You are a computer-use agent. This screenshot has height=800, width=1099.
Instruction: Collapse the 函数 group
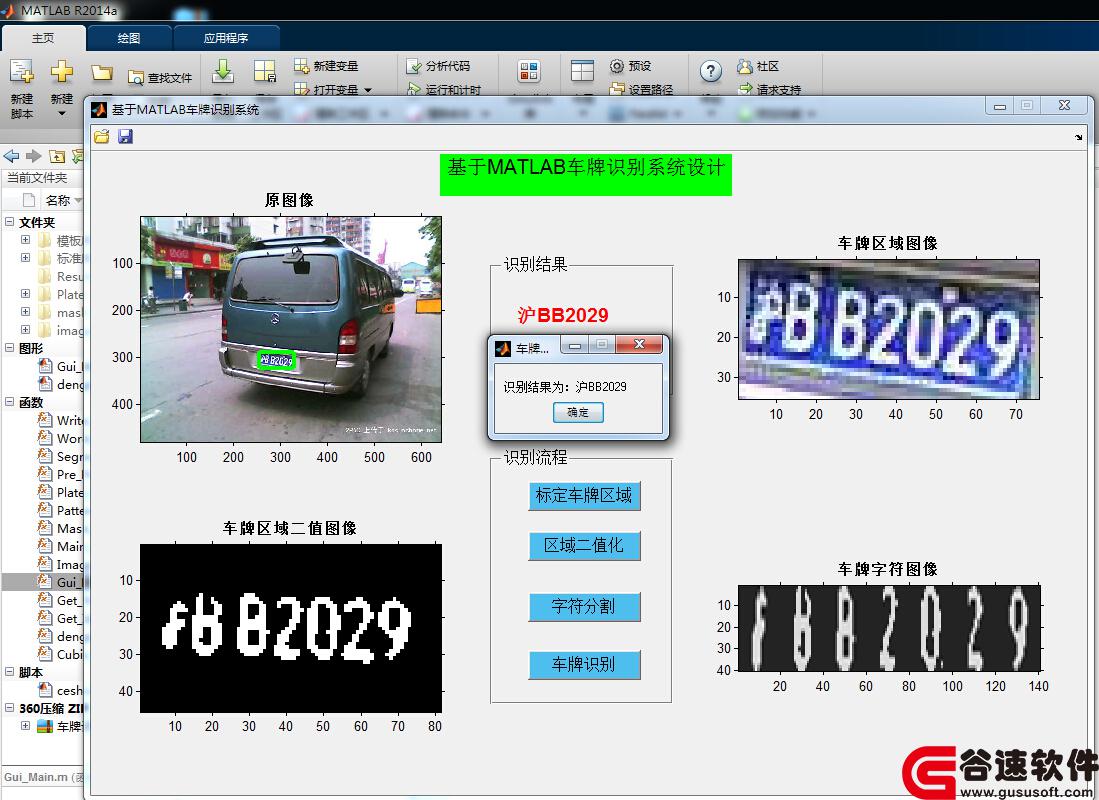10,402
